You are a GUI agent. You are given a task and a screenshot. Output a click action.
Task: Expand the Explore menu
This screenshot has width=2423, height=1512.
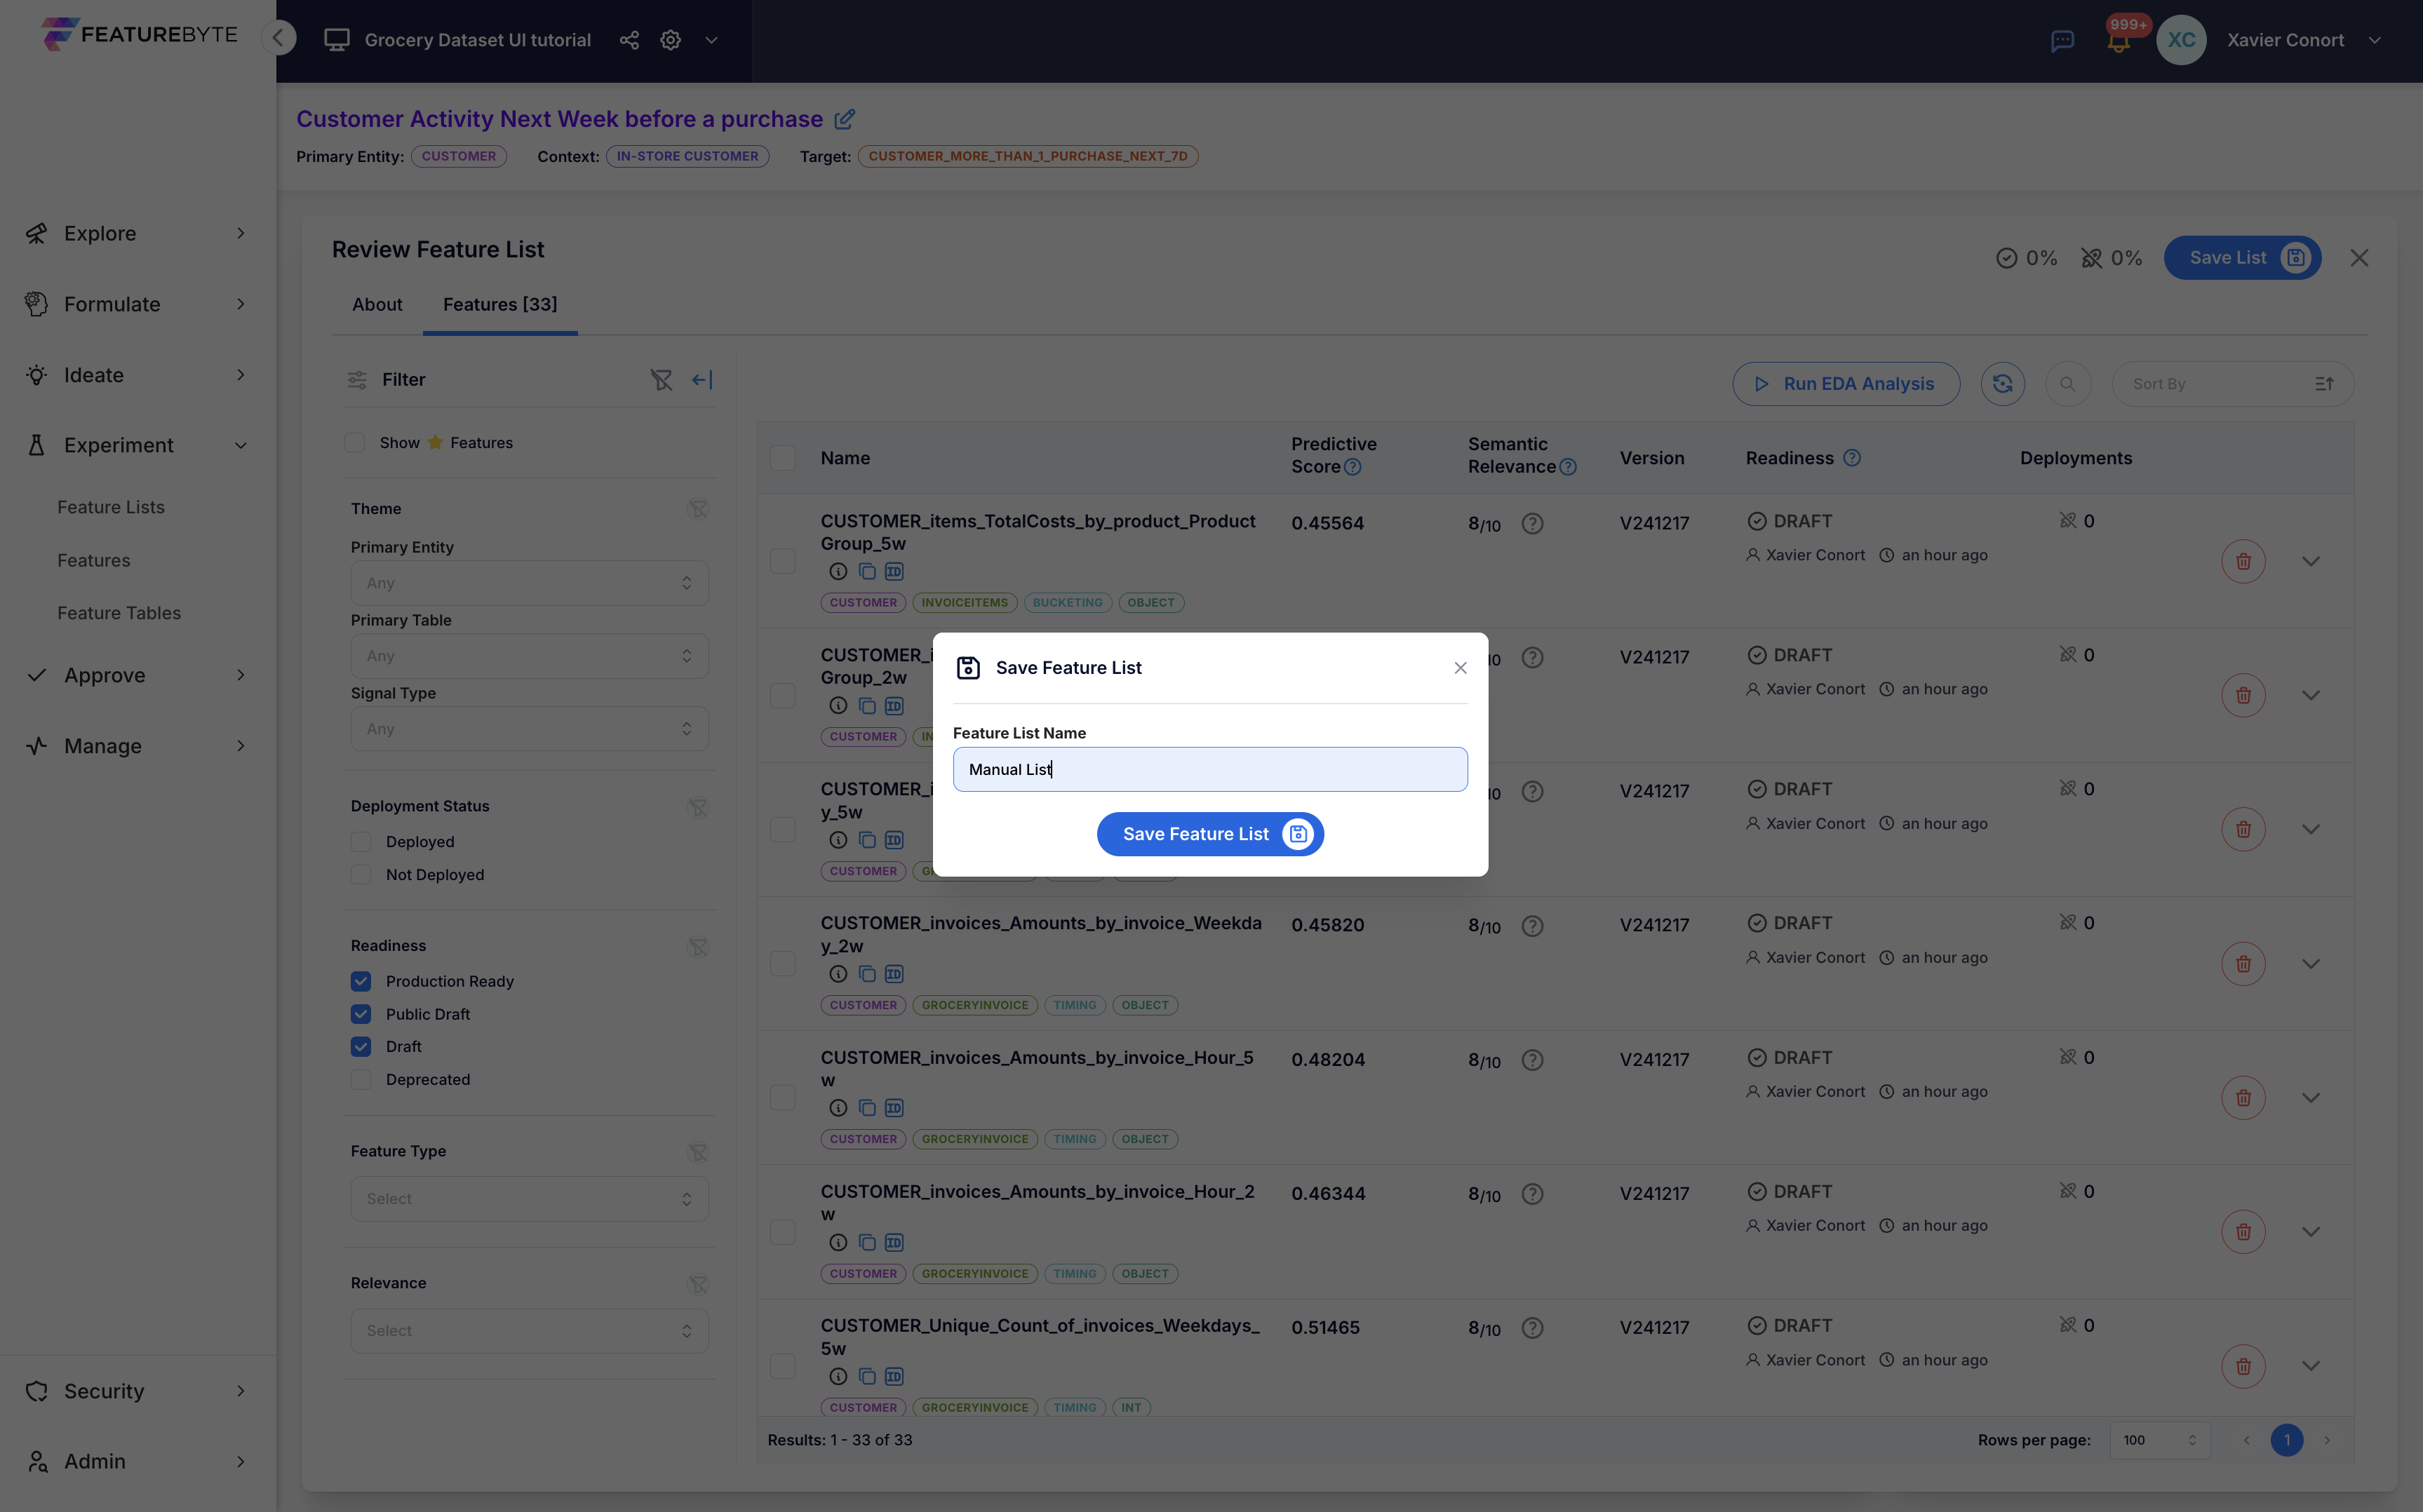click(x=138, y=233)
